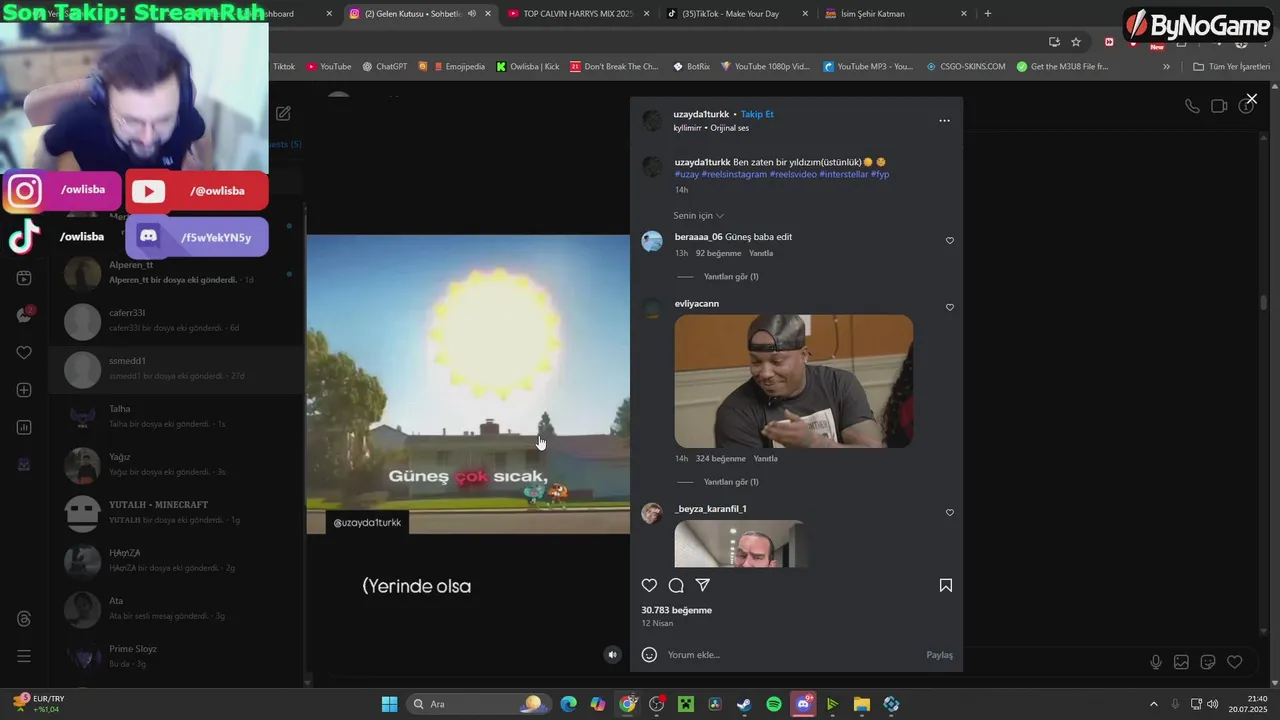Open the Alperen_tt conversation

[x=175, y=272]
